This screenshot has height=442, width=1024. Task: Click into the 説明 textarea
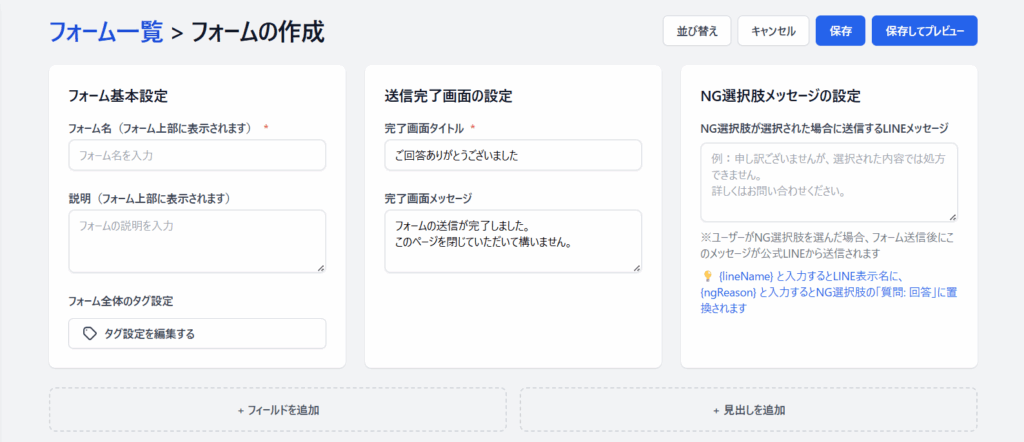[x=197, y=240]
